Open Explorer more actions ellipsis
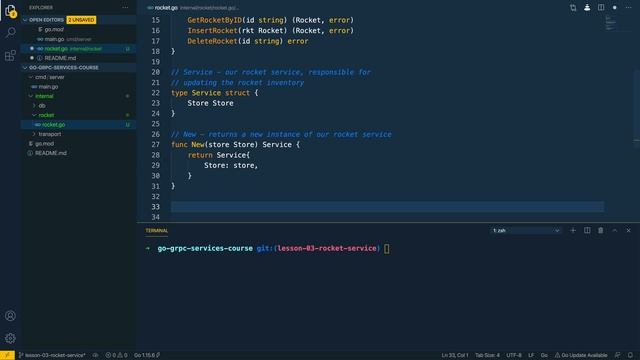Screen dimensions: 640x360 pyautogui.click(x=125, y=7)
